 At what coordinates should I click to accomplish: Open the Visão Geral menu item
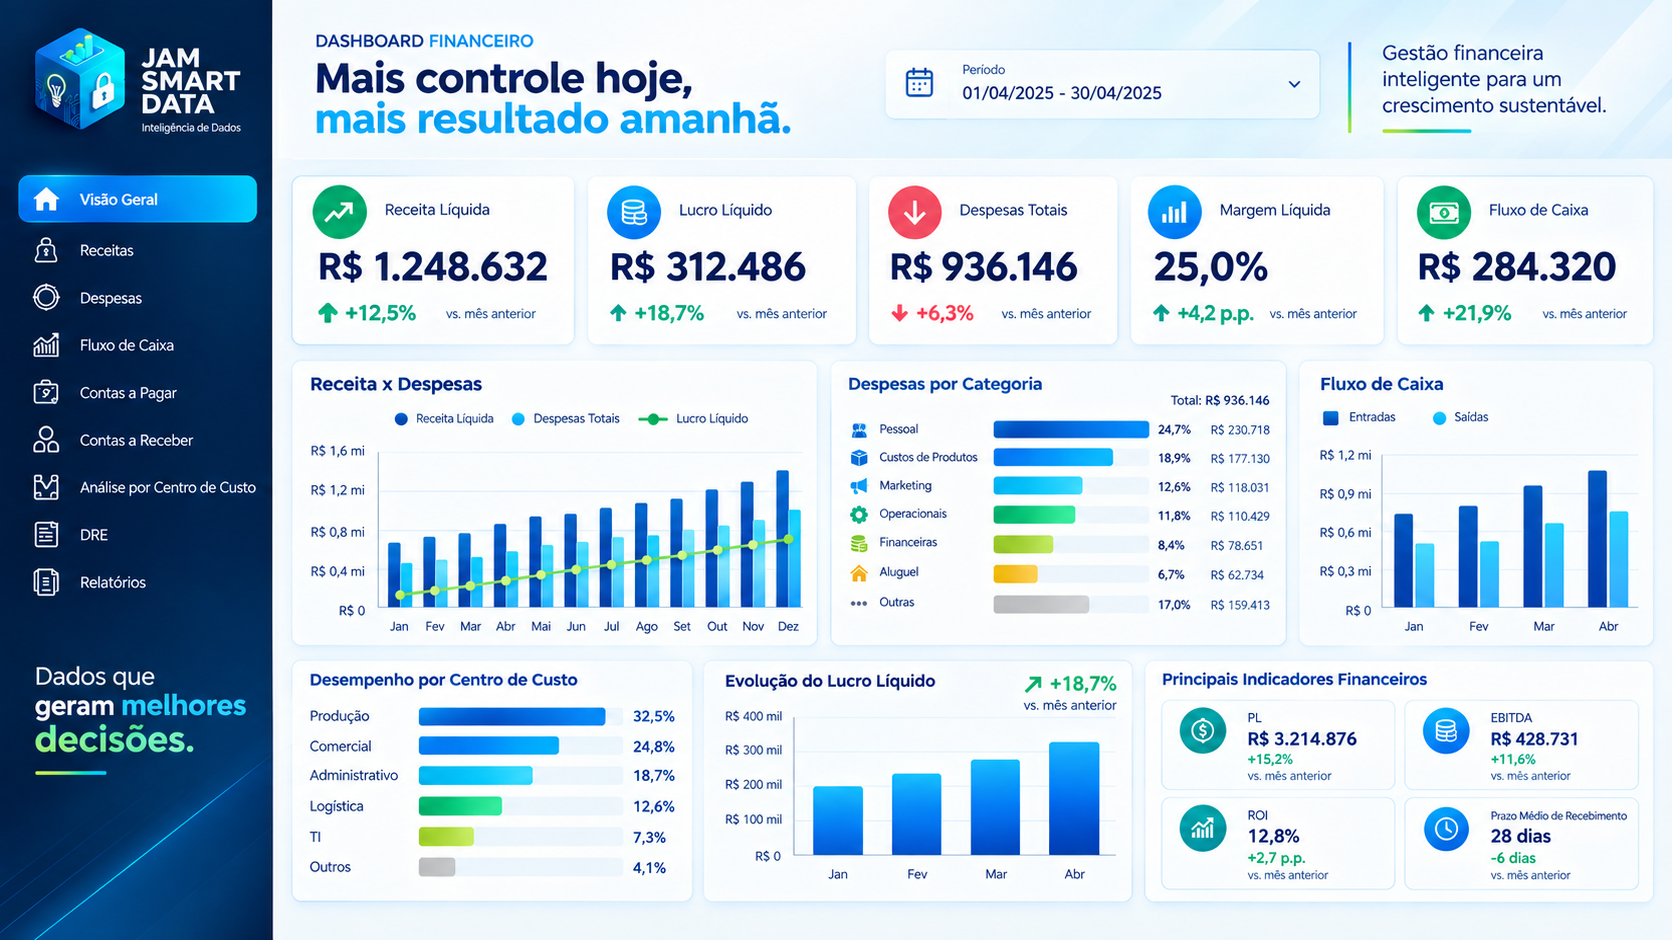138,199
